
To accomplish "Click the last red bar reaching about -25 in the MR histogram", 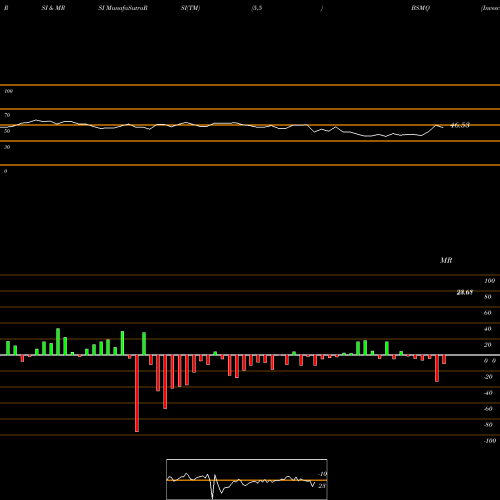I will tap(437, 368).
